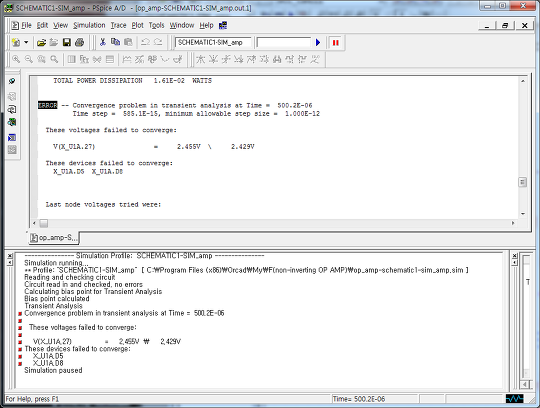
Task: Click the green display control sidebar icon
Action: [12, 122]
